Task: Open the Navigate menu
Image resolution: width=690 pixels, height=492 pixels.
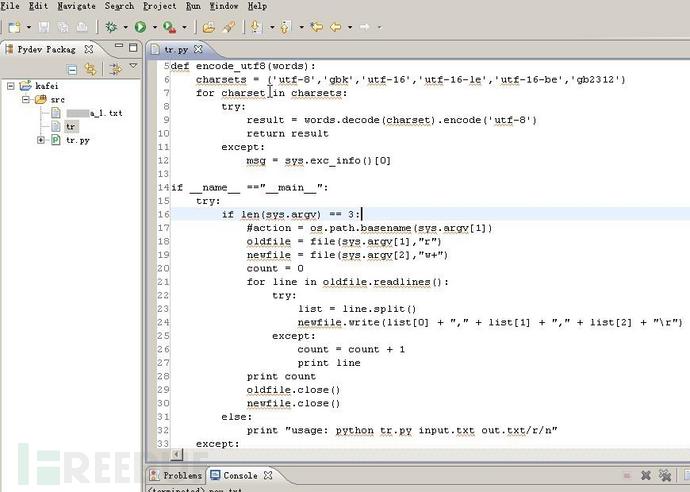Action: pyautogui.click(x=76, y=6)
